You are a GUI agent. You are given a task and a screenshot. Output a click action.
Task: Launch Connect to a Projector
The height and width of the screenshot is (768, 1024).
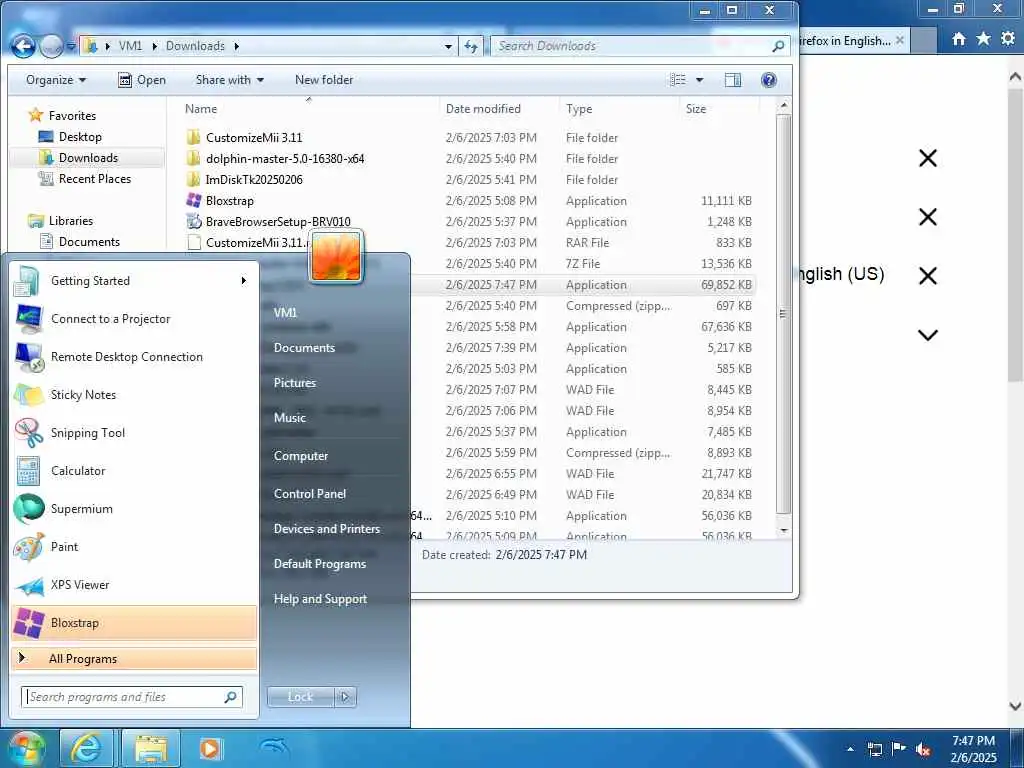point(134,319)
